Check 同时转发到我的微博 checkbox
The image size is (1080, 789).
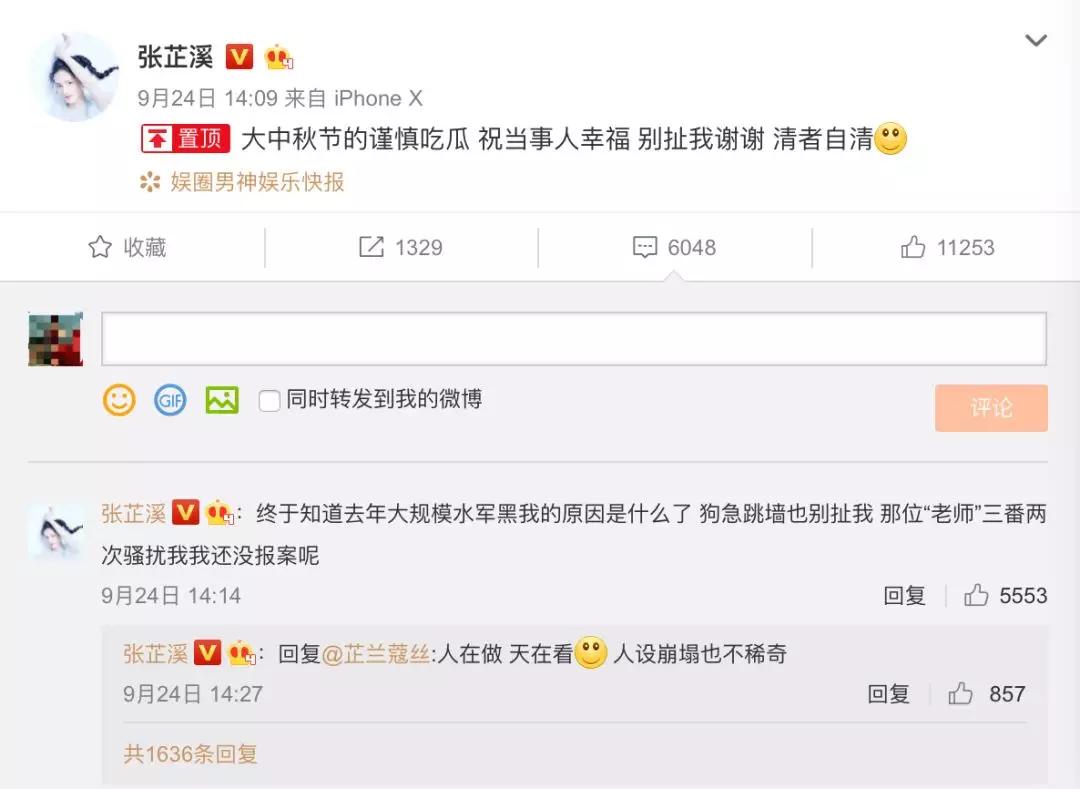pyautogui.click(x=269, y=400)
